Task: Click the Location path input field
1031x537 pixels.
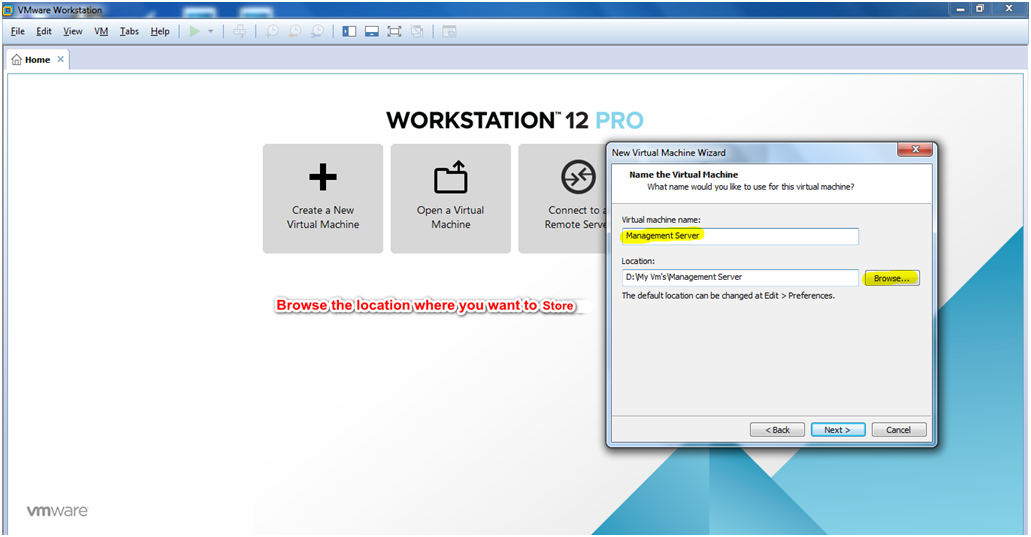Action: tap(740, 277)
